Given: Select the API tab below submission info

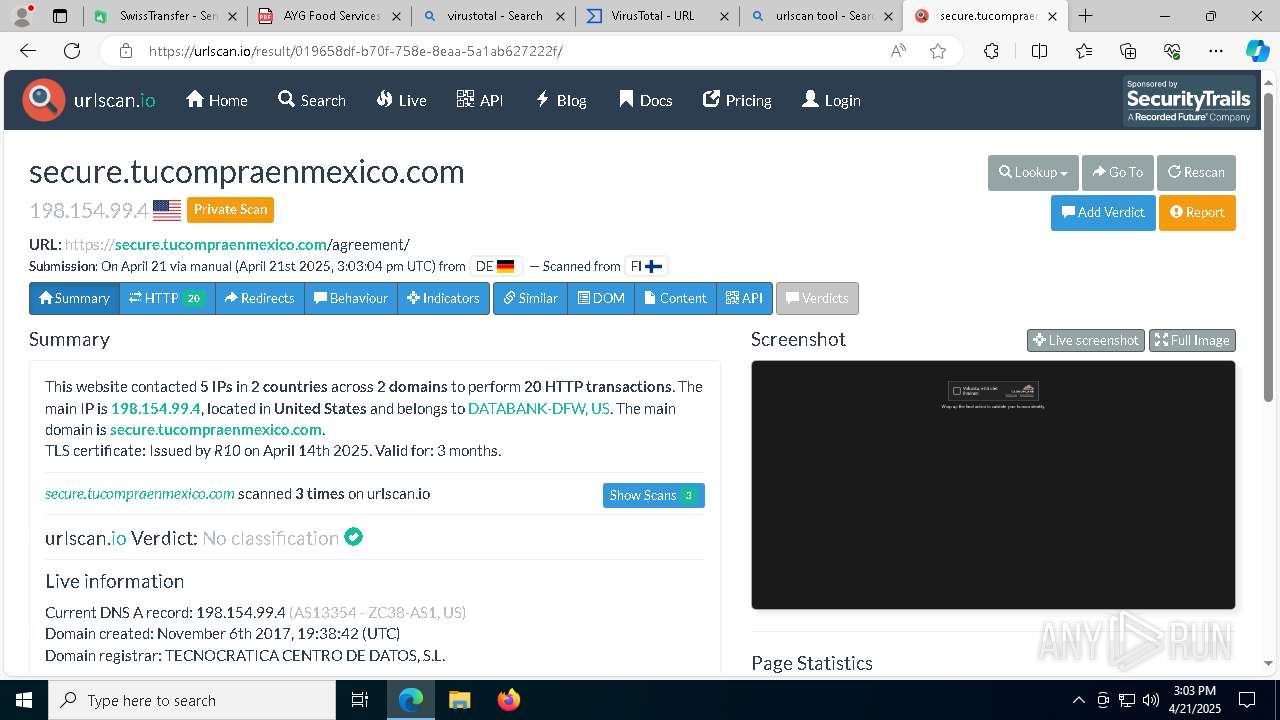Looking at the screenshot, I should (744, 298).
